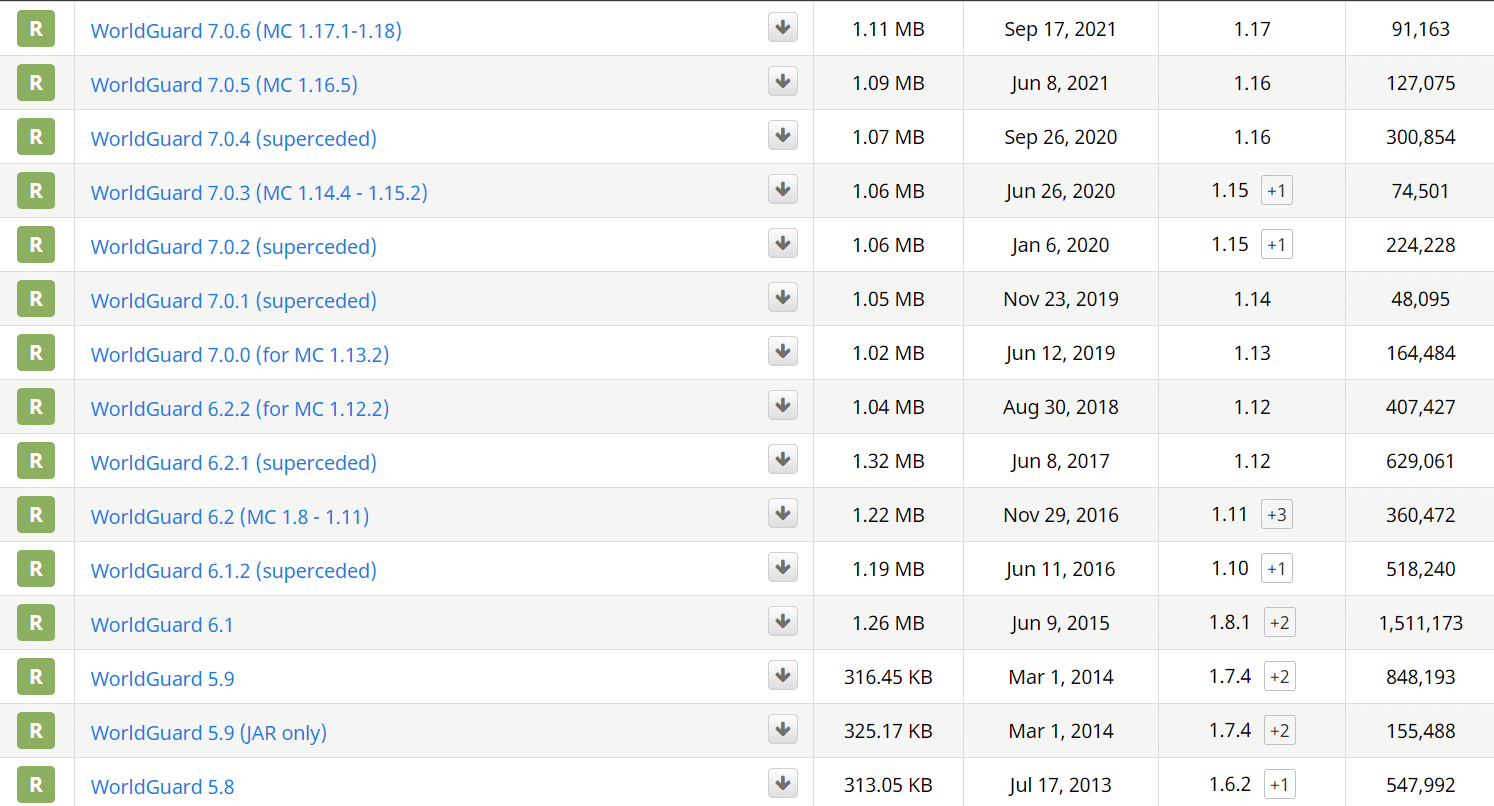This screenshot has height=806, width=1494.
Task: Open WorldGuard 6.1.2 (superceded) link
Action: click(x=233, y=571)
